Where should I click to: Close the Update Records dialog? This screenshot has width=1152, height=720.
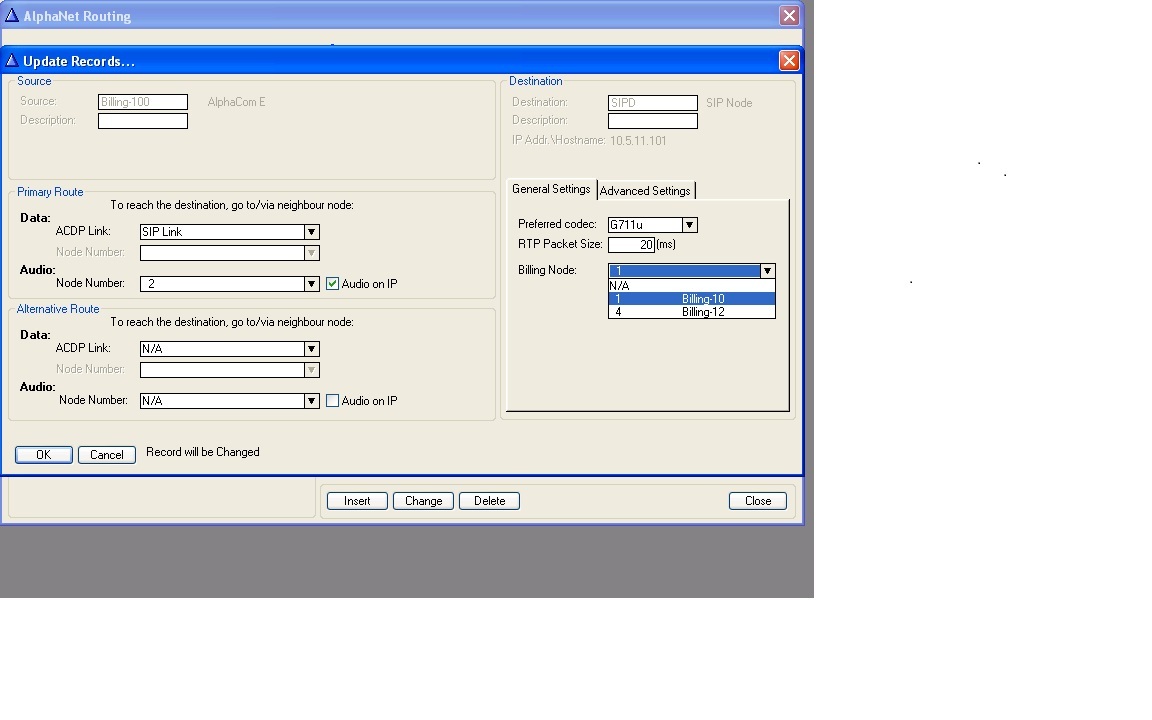[789, 61]
